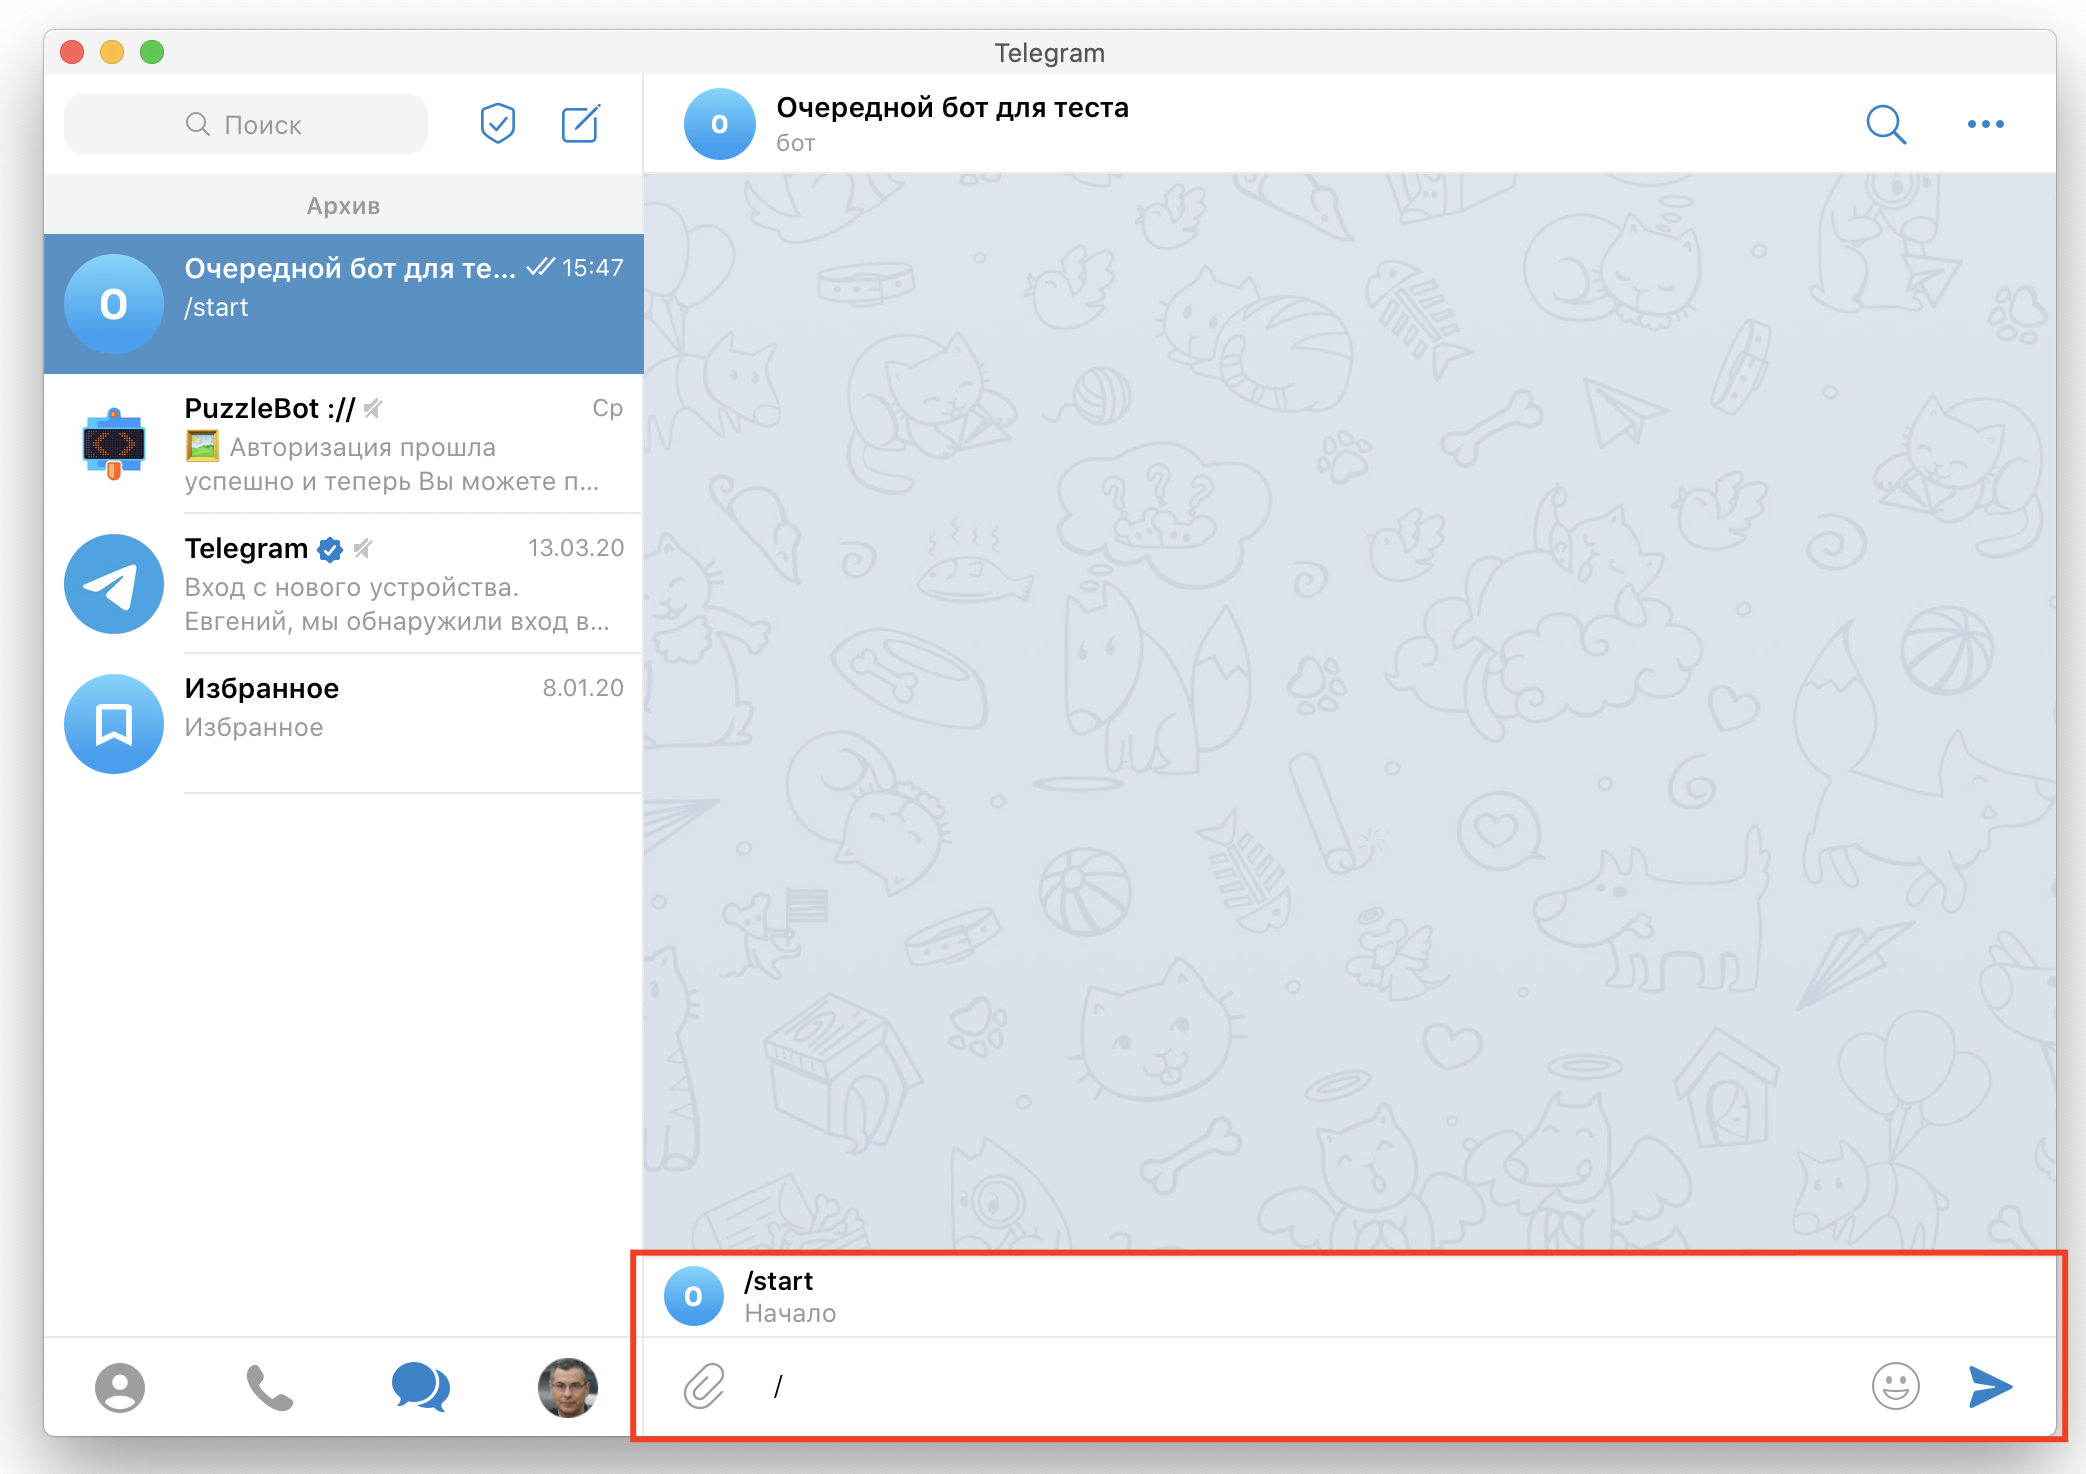Open the three-dots chat menu
This screenshot has height=1474, width=2086.
point(1985,124)
